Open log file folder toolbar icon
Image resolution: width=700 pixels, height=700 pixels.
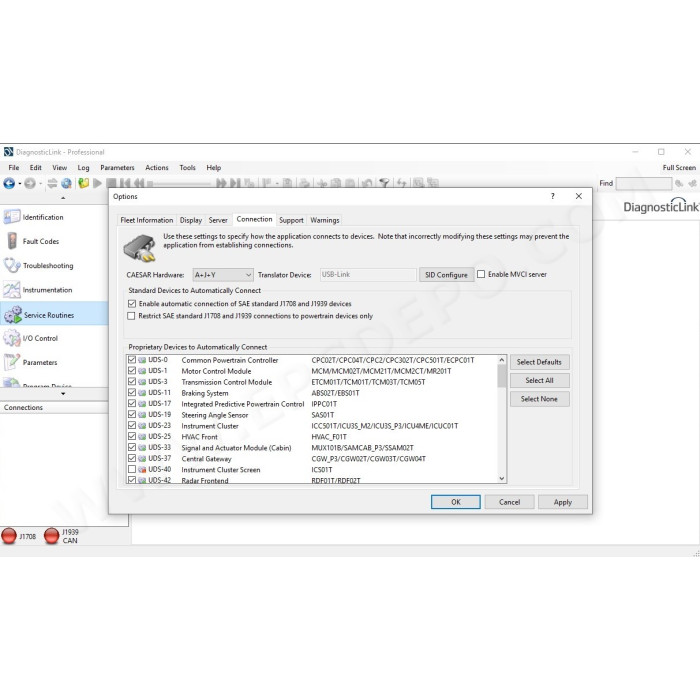click(83, 183)
